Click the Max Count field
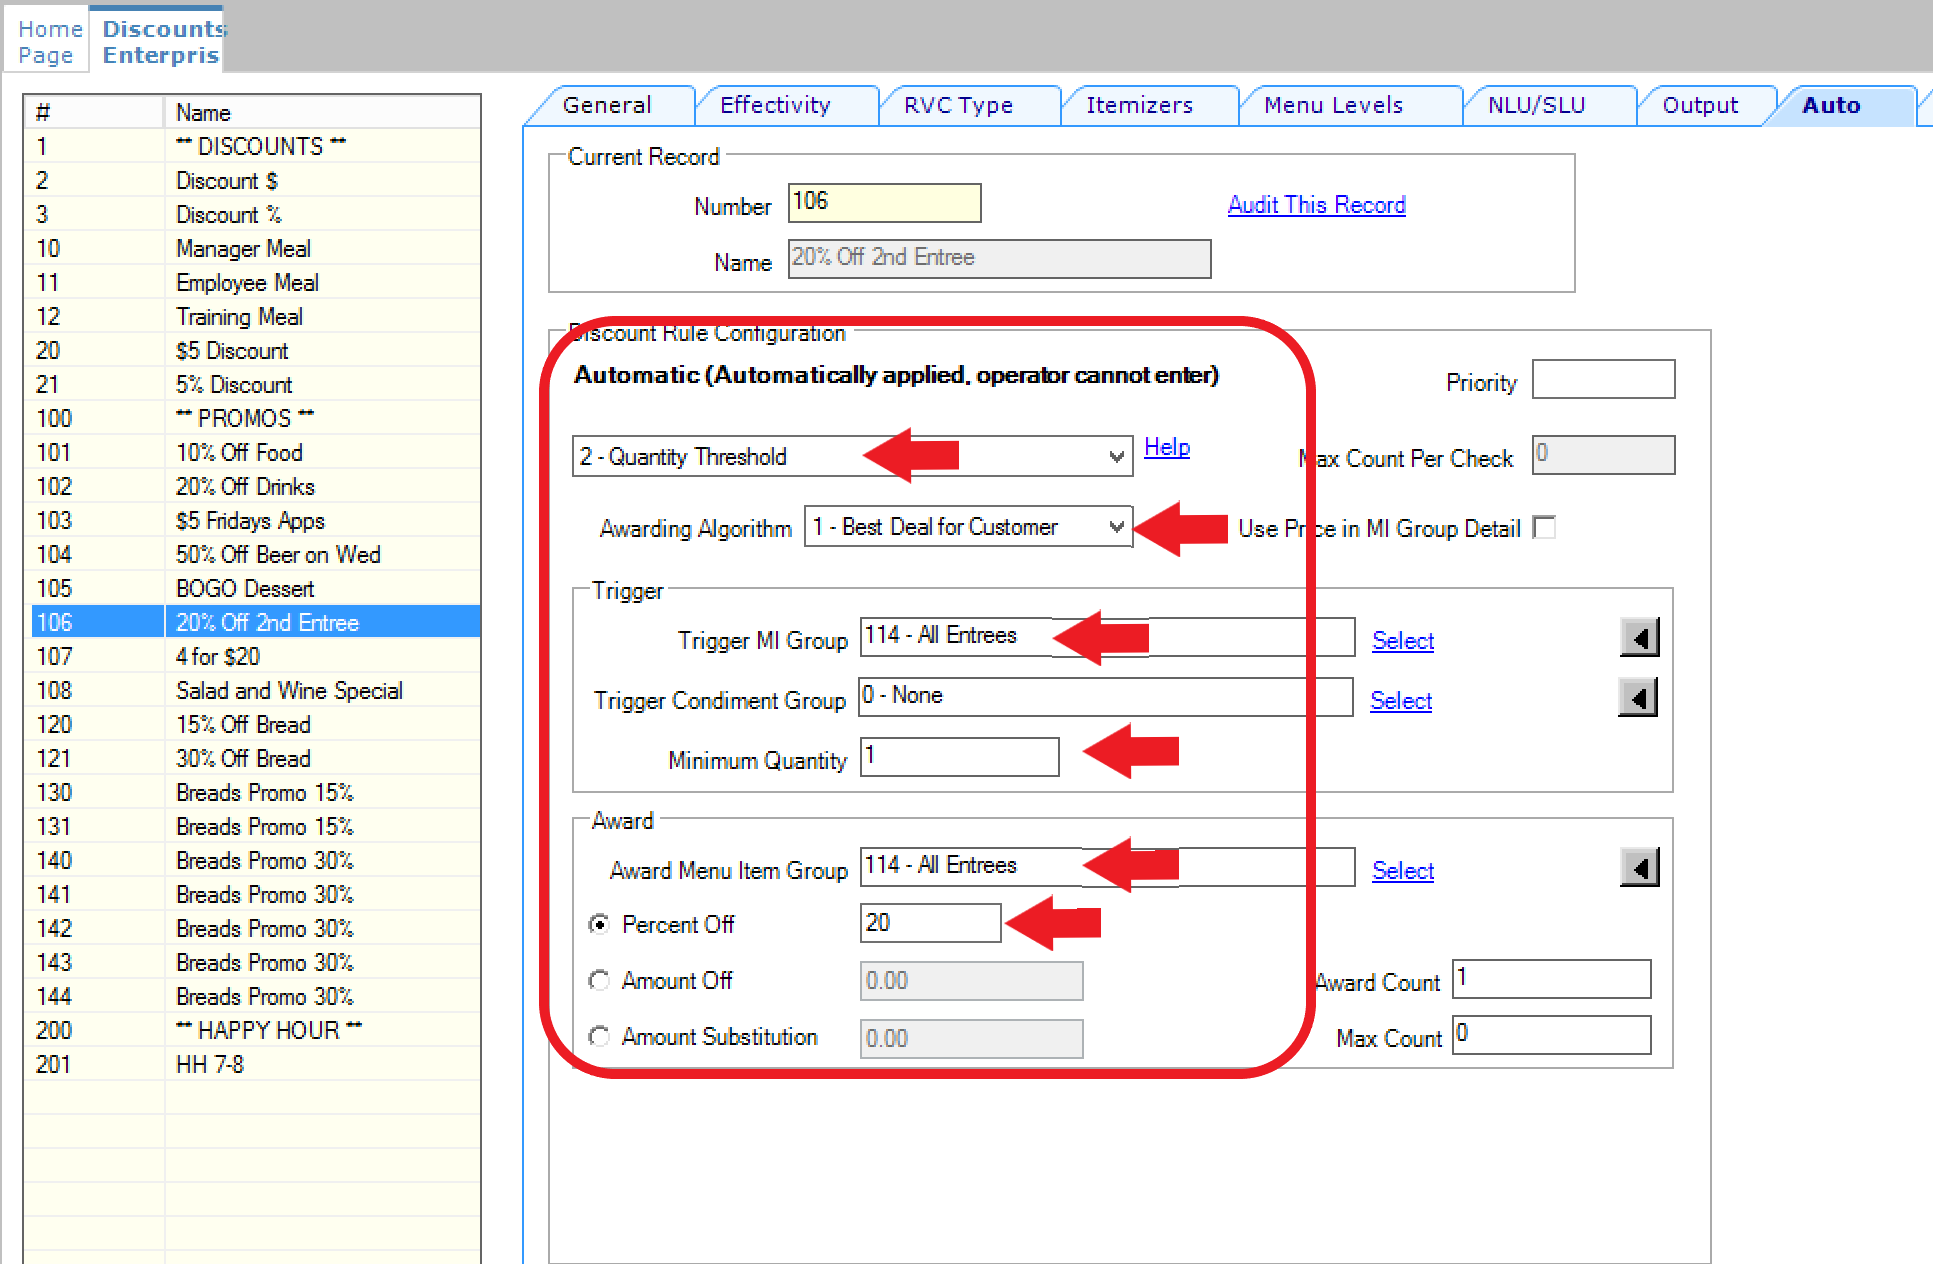The image size is (1933, 1264). (x=1551, y=1034)
